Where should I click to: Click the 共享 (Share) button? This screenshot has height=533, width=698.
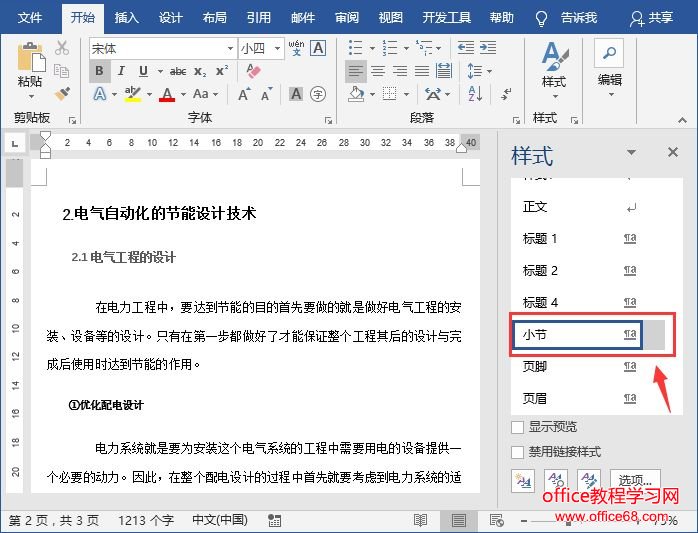[x=652, y=18]
